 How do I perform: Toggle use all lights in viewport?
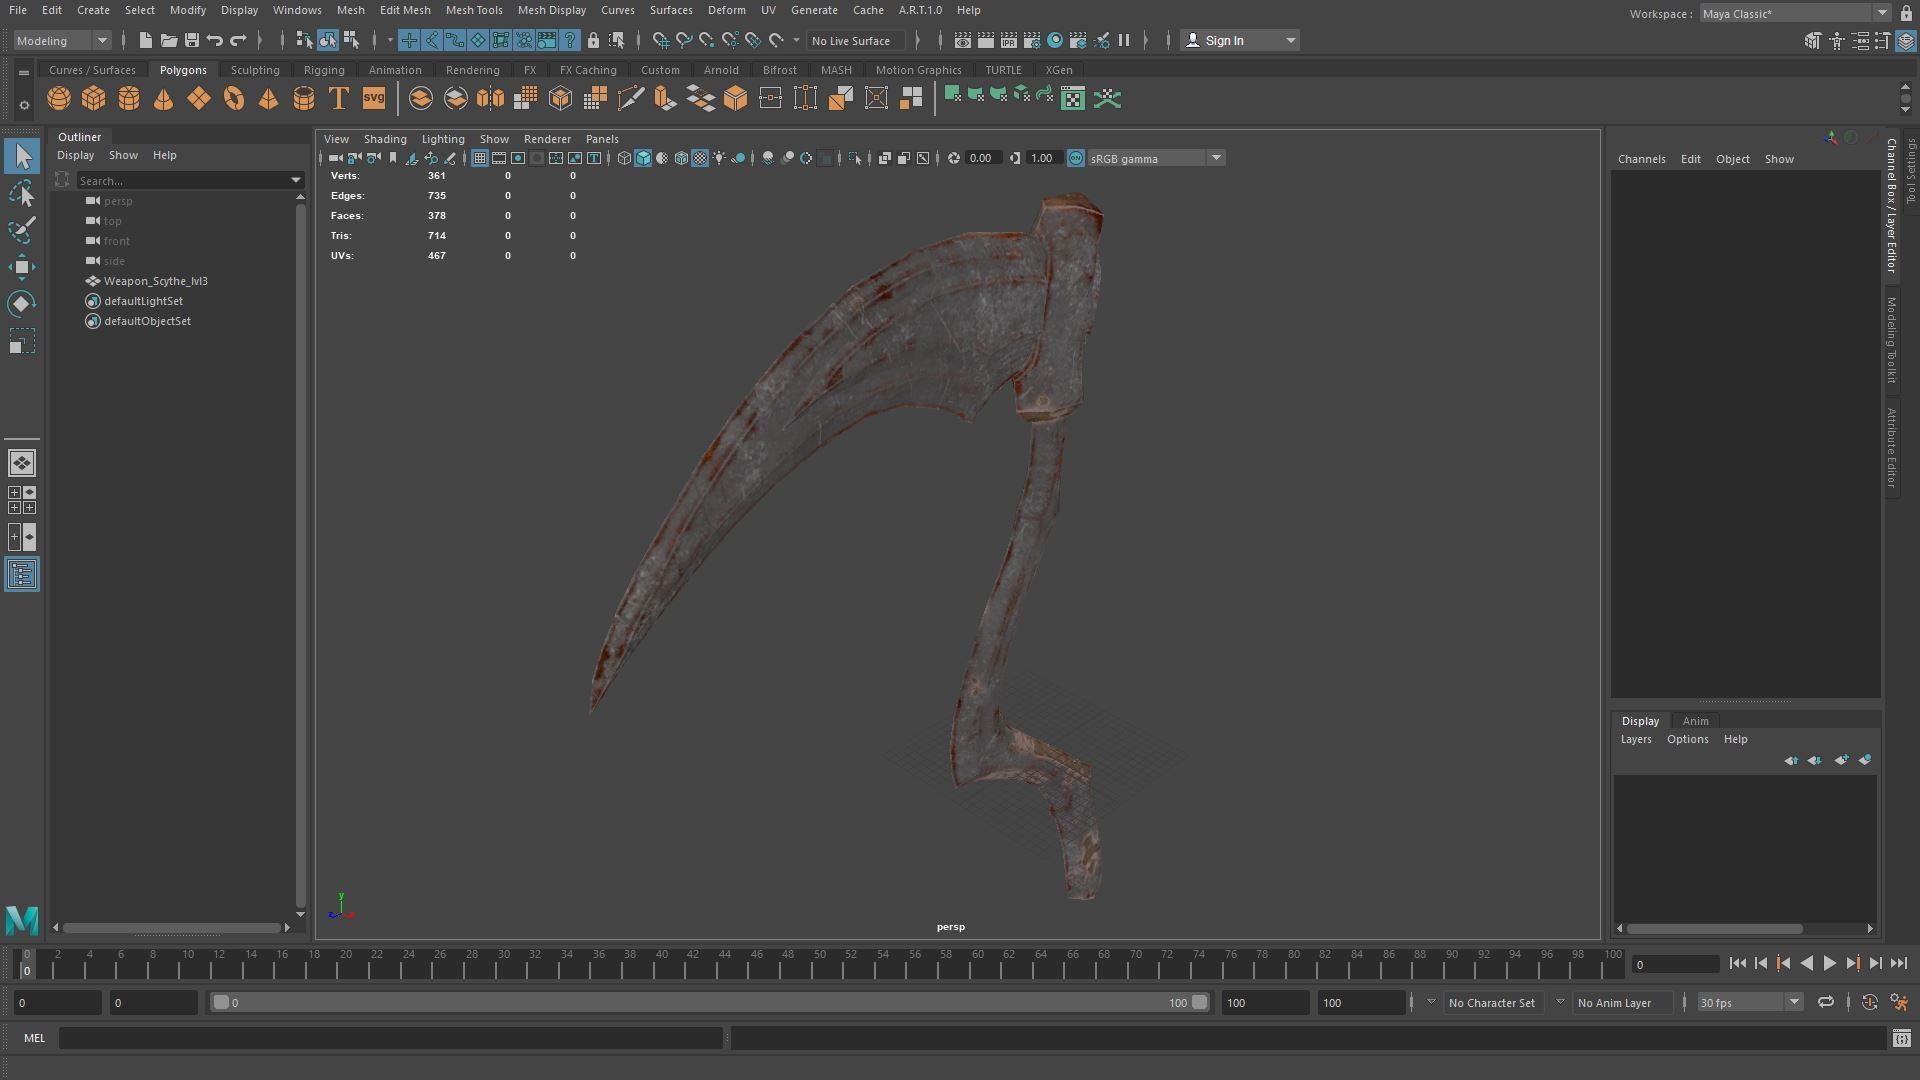click(x=719, y=158)
